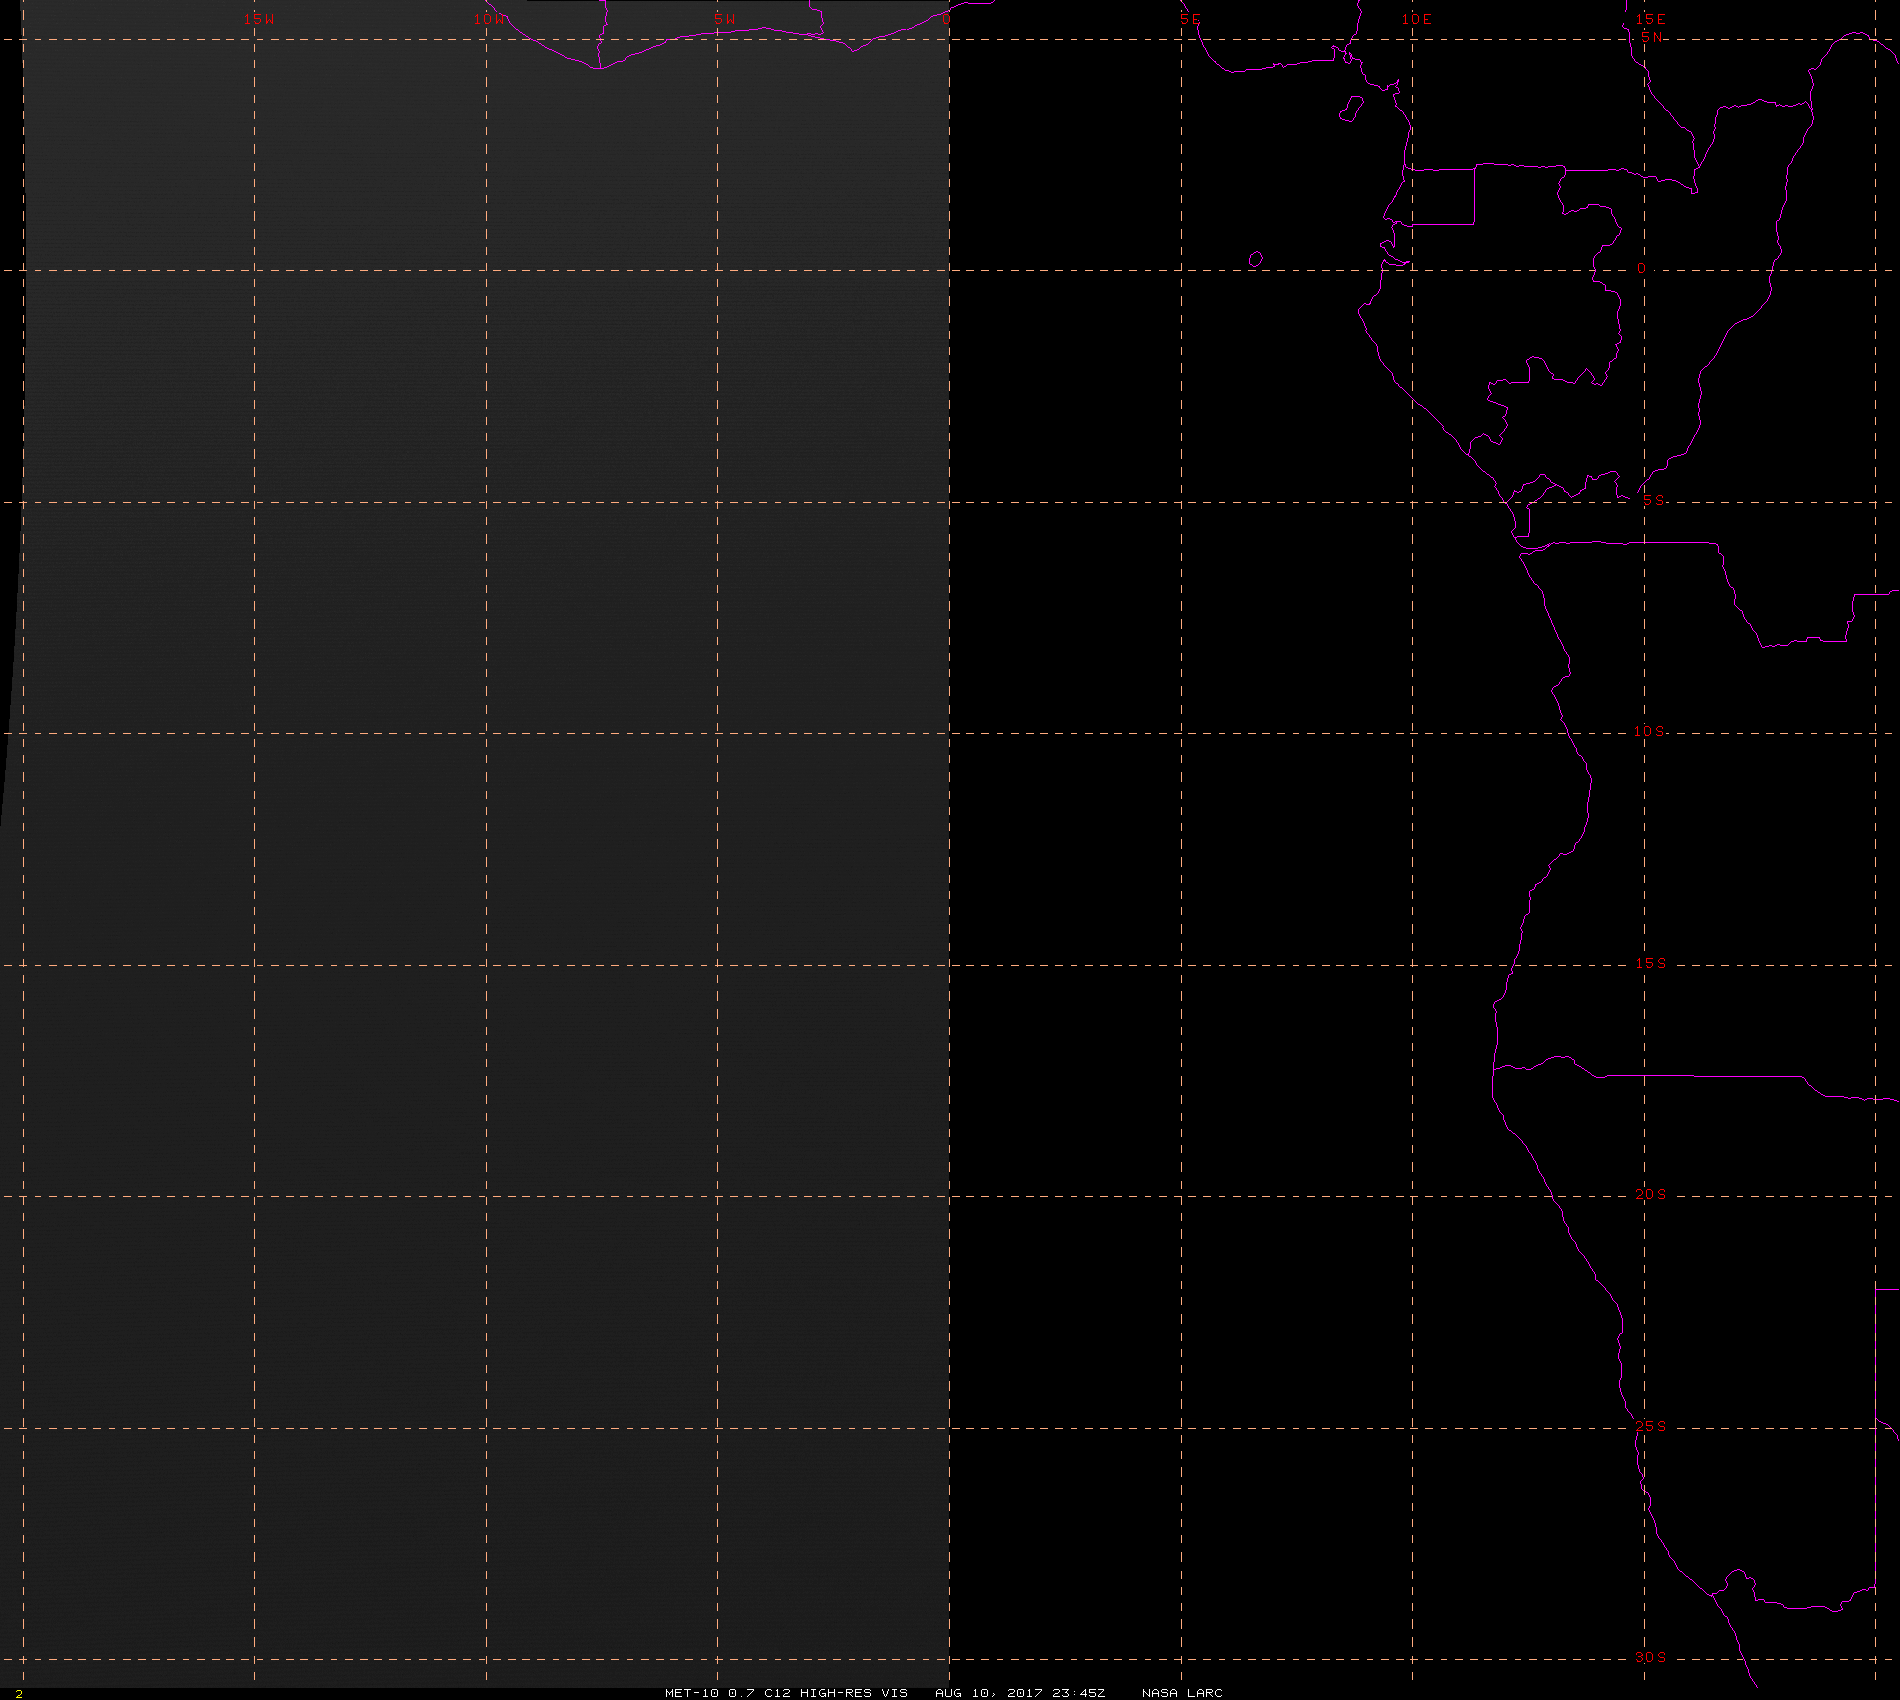This screenshot has width=1900, height=1700.
Task: Select the AUG 10, 2017 23:45Z timestamp
Action: coord(1020,1692)
